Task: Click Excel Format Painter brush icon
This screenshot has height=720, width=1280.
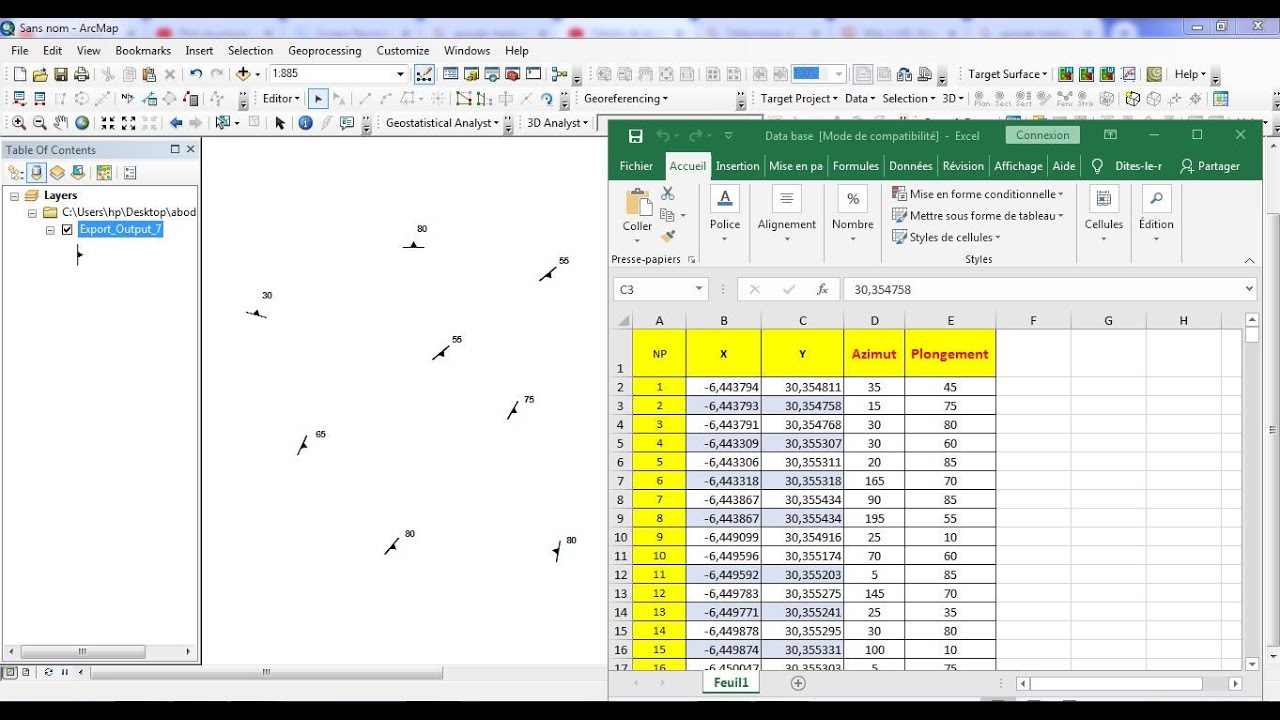Action: [668, 237]
